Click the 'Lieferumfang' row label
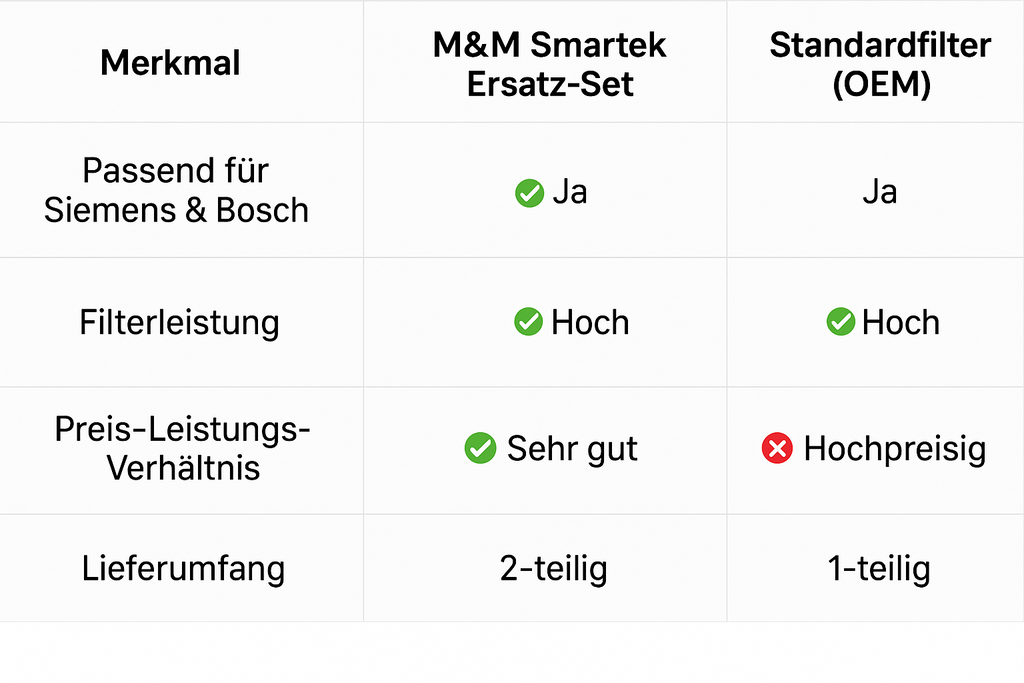 tap(183, 567)
